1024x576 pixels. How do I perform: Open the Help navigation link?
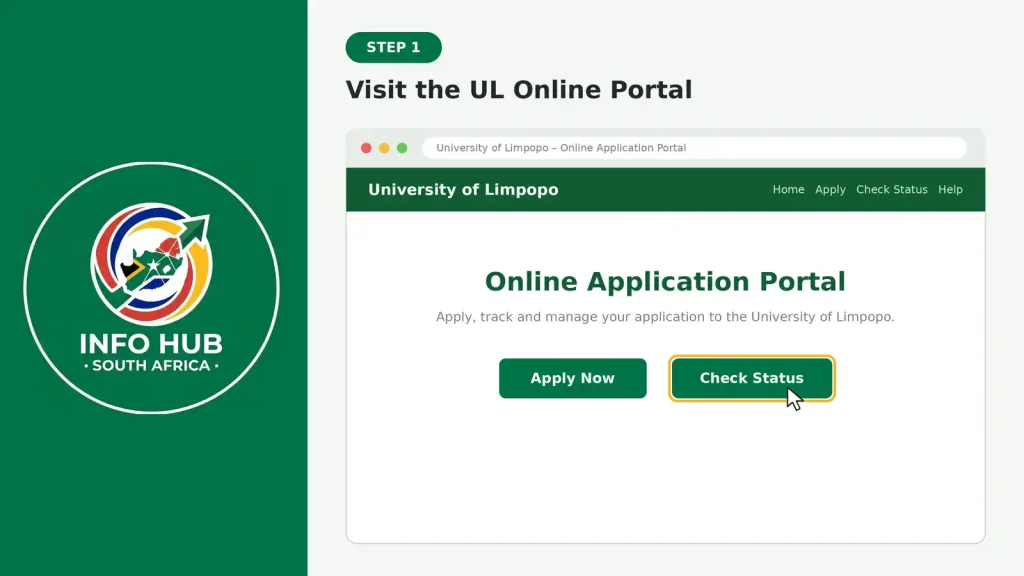pos(950,189)
